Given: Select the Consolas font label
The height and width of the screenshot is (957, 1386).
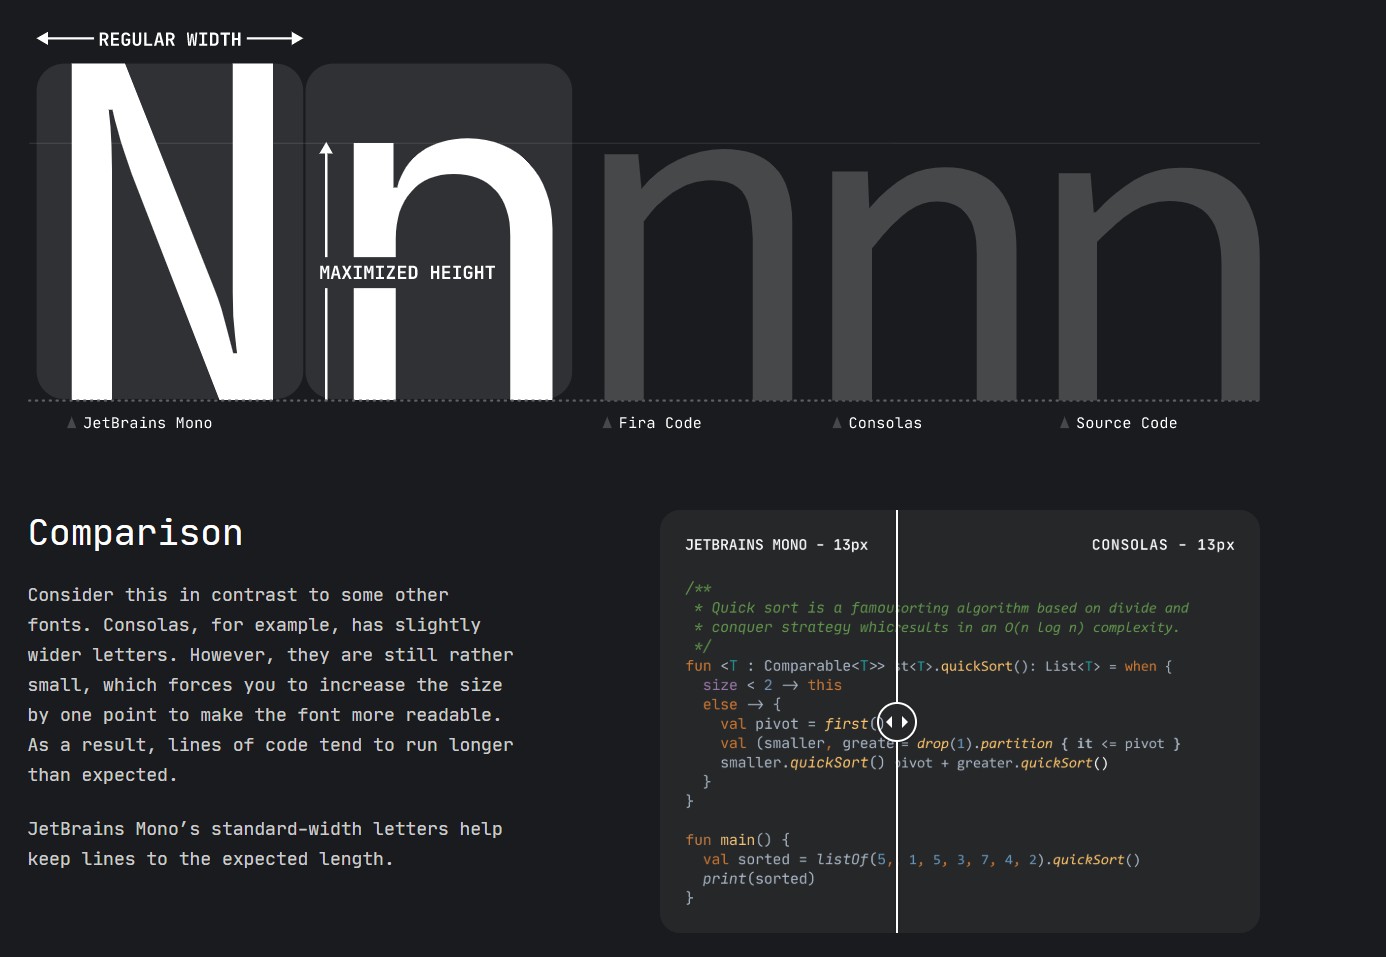Looking at the screenshot, I should pyautogui.click(x=885, y=423).
